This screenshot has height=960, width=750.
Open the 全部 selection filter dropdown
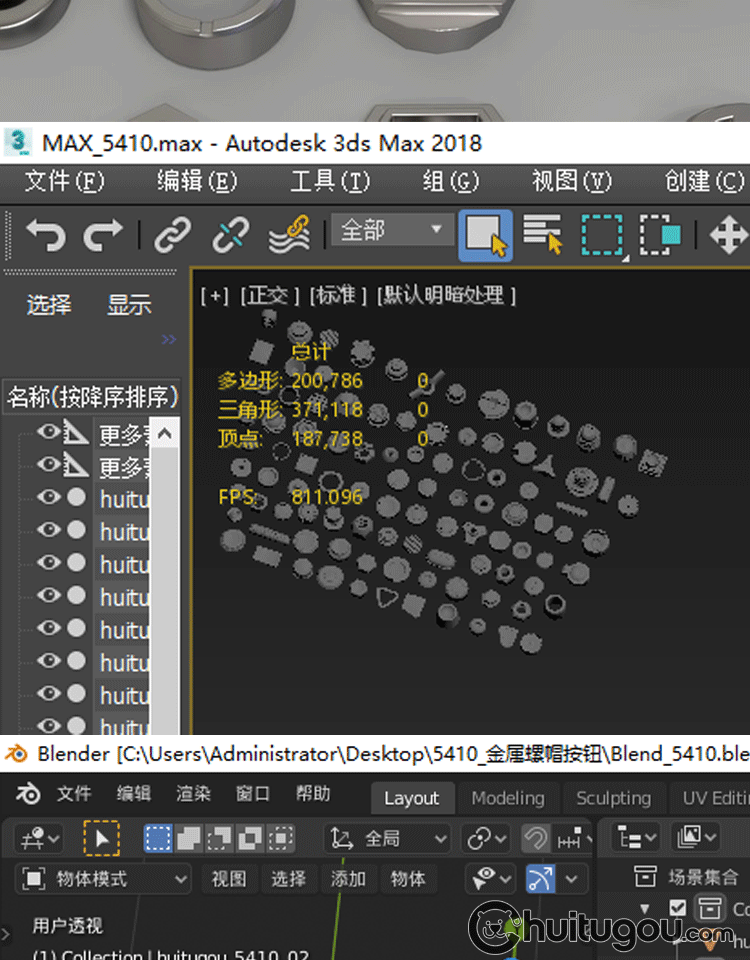[x=392, y=231]
